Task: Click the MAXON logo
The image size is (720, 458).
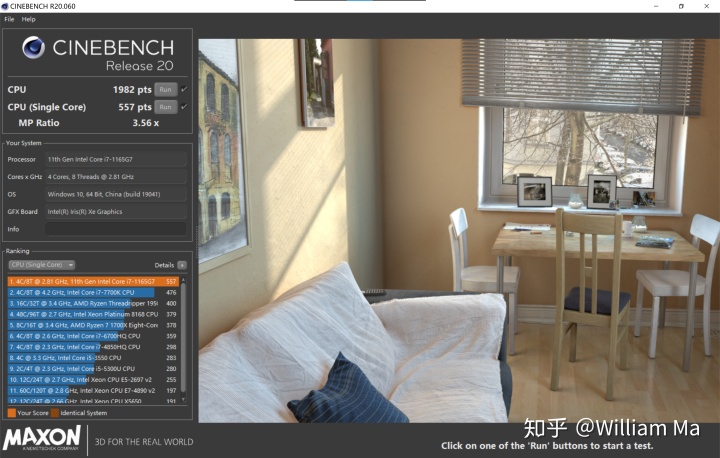Action: click(x=42, y=438)
